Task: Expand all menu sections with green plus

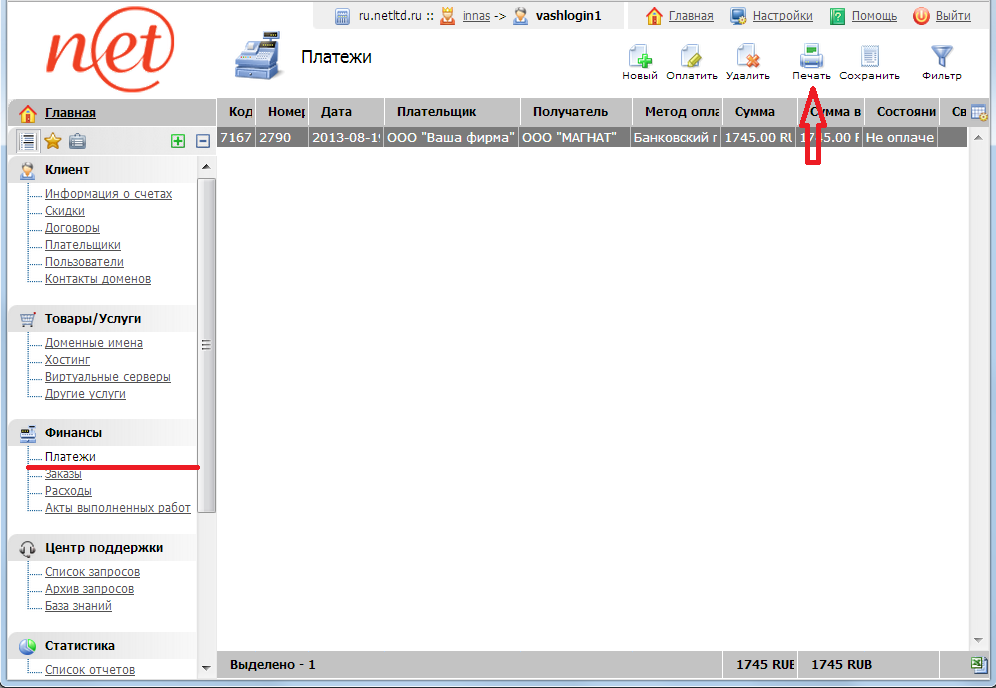Action: [x=178, y=141]
